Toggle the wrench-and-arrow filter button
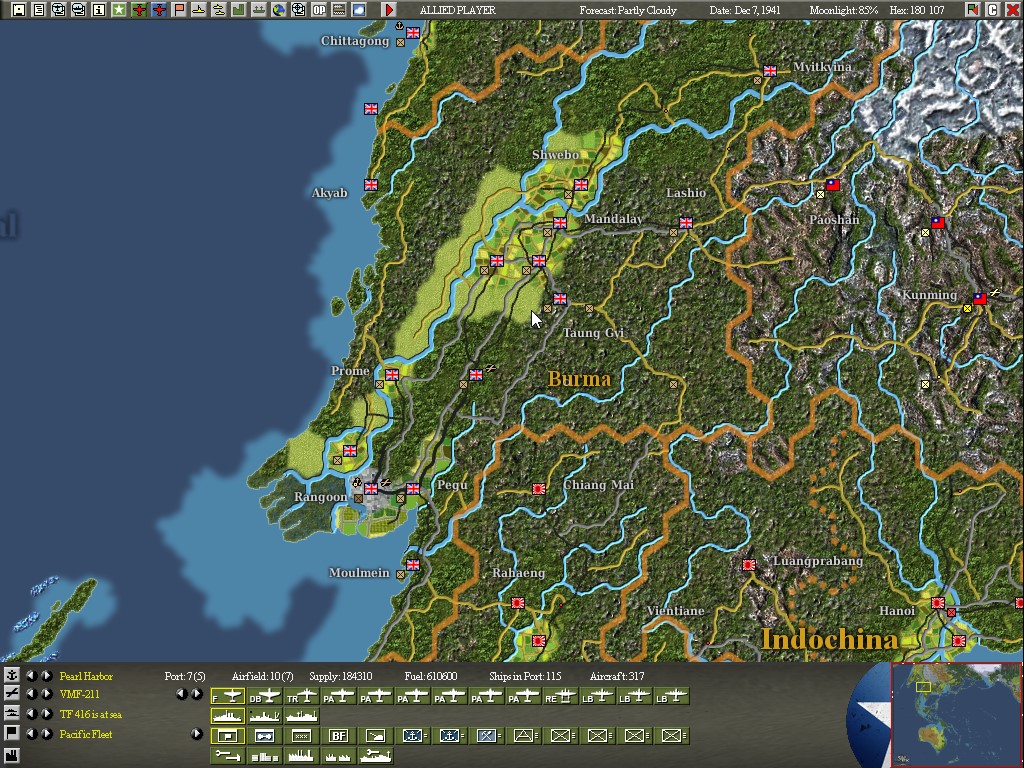The width and height of the screenshot is (1024, 768). [x=227, y=756]
